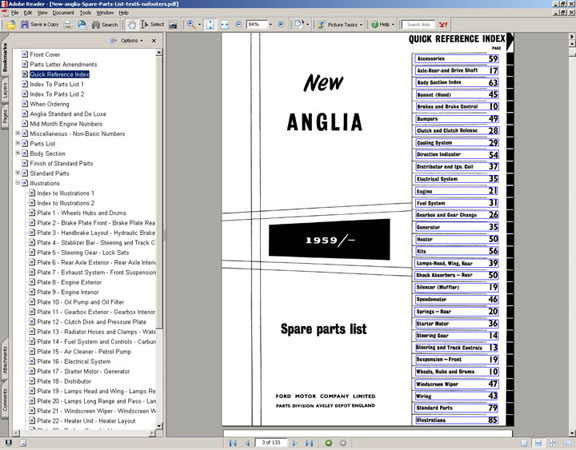Switch to Continuous page layout
Viewport: 576px width, 450px height.
pos(538,443)
